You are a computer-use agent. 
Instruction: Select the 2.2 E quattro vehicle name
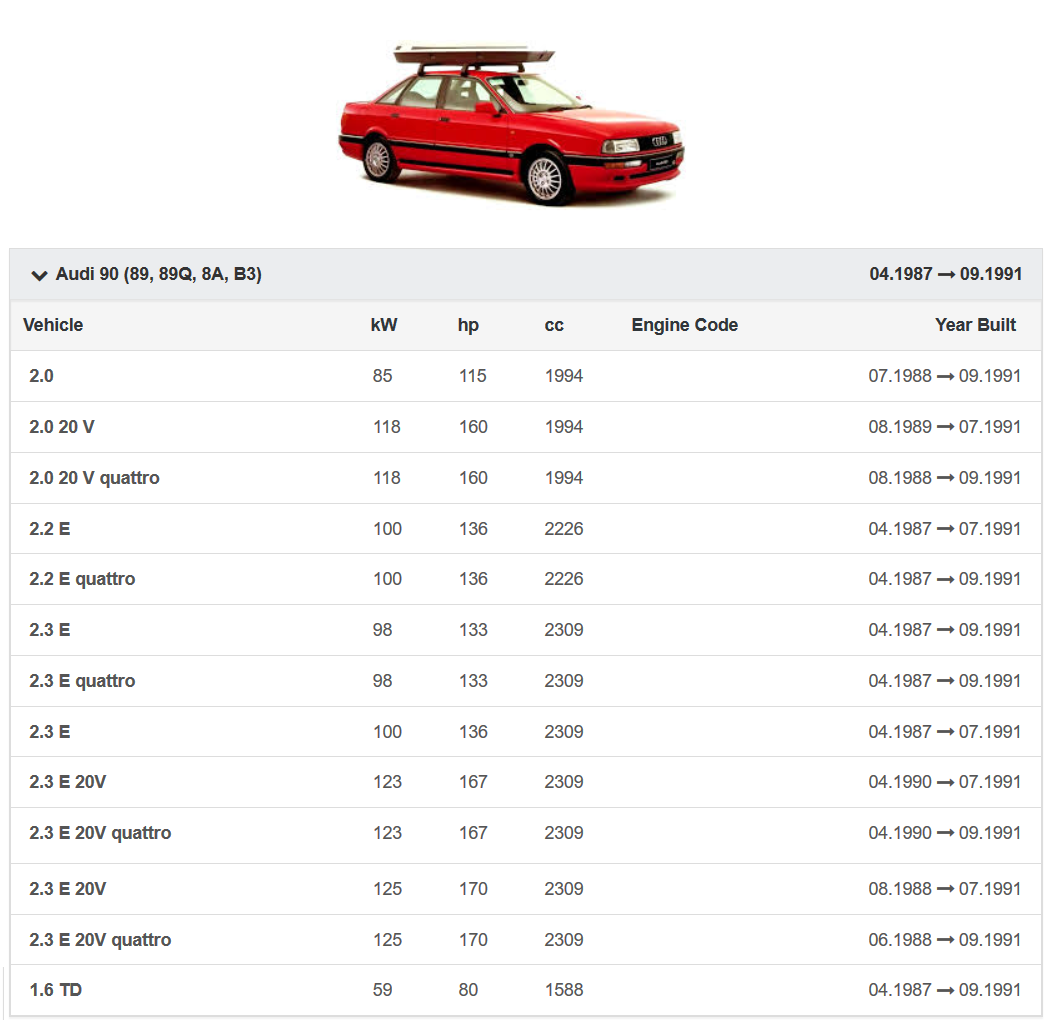[82, 579]
